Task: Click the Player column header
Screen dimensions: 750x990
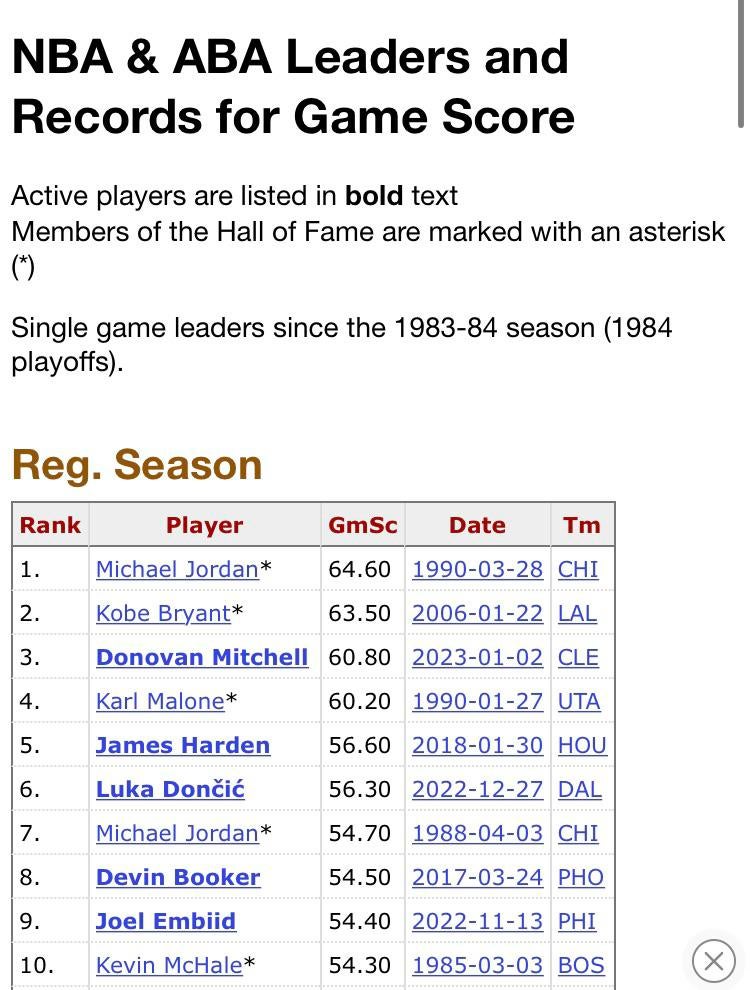Action: click(x=204, y=525)
